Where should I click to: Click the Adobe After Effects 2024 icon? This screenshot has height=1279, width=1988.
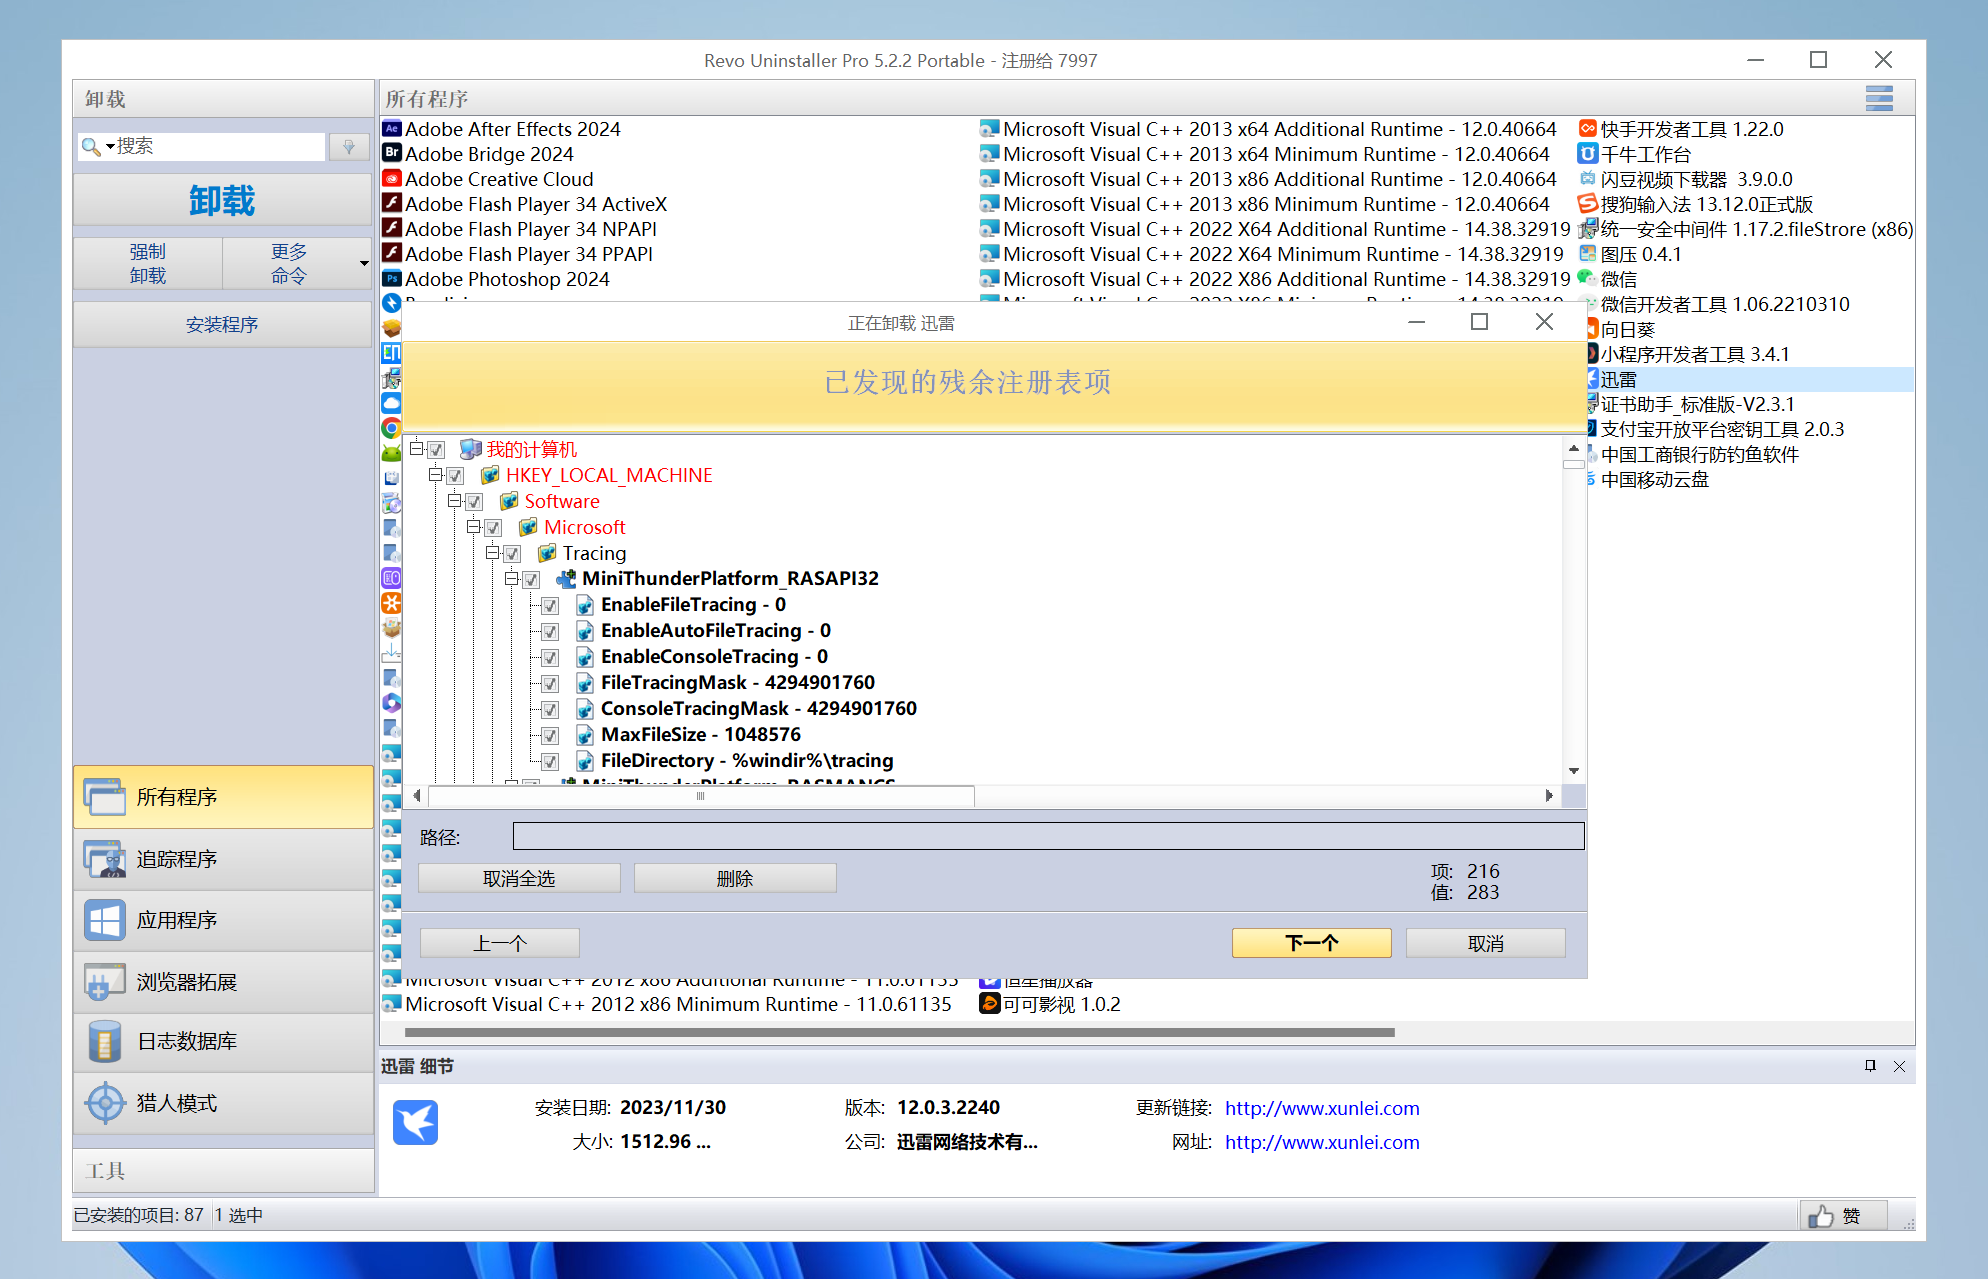(392, 129)
